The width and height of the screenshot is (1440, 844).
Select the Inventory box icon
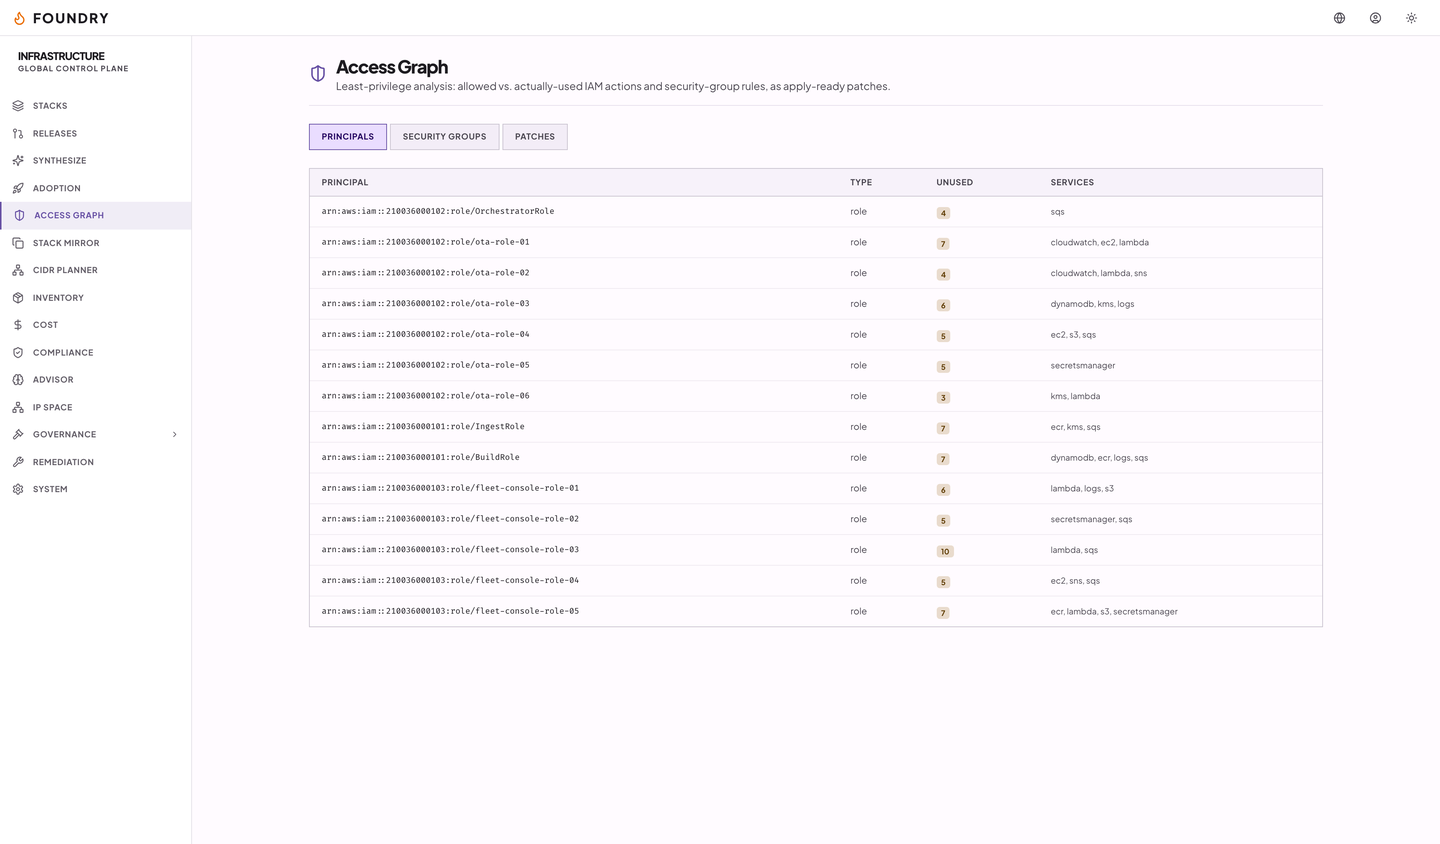click(x=18, y=298)
